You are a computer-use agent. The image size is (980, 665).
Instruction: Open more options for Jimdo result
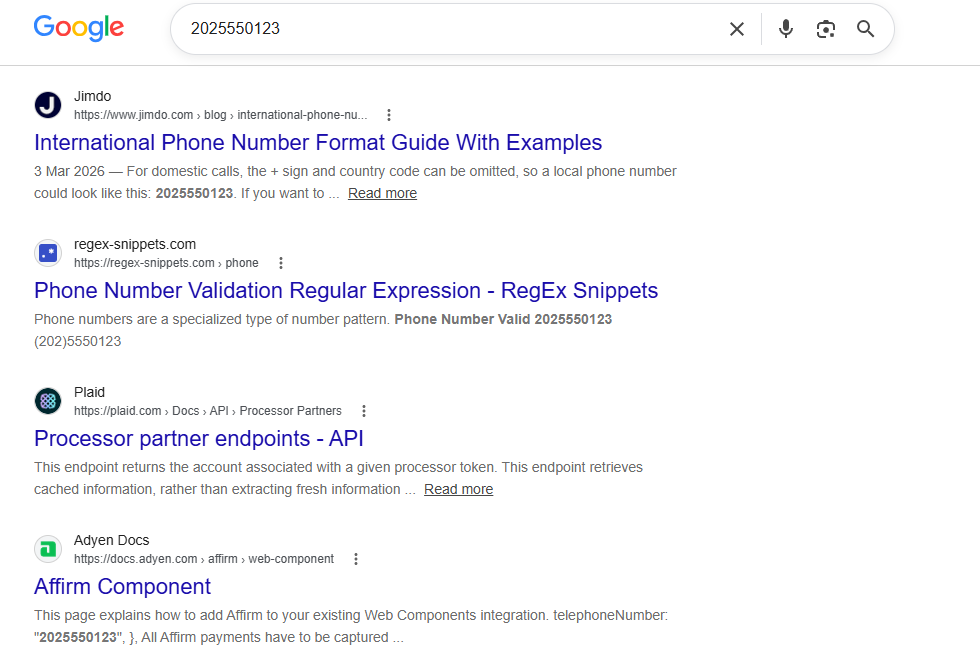pyautogui.click(x=389, y=115)
